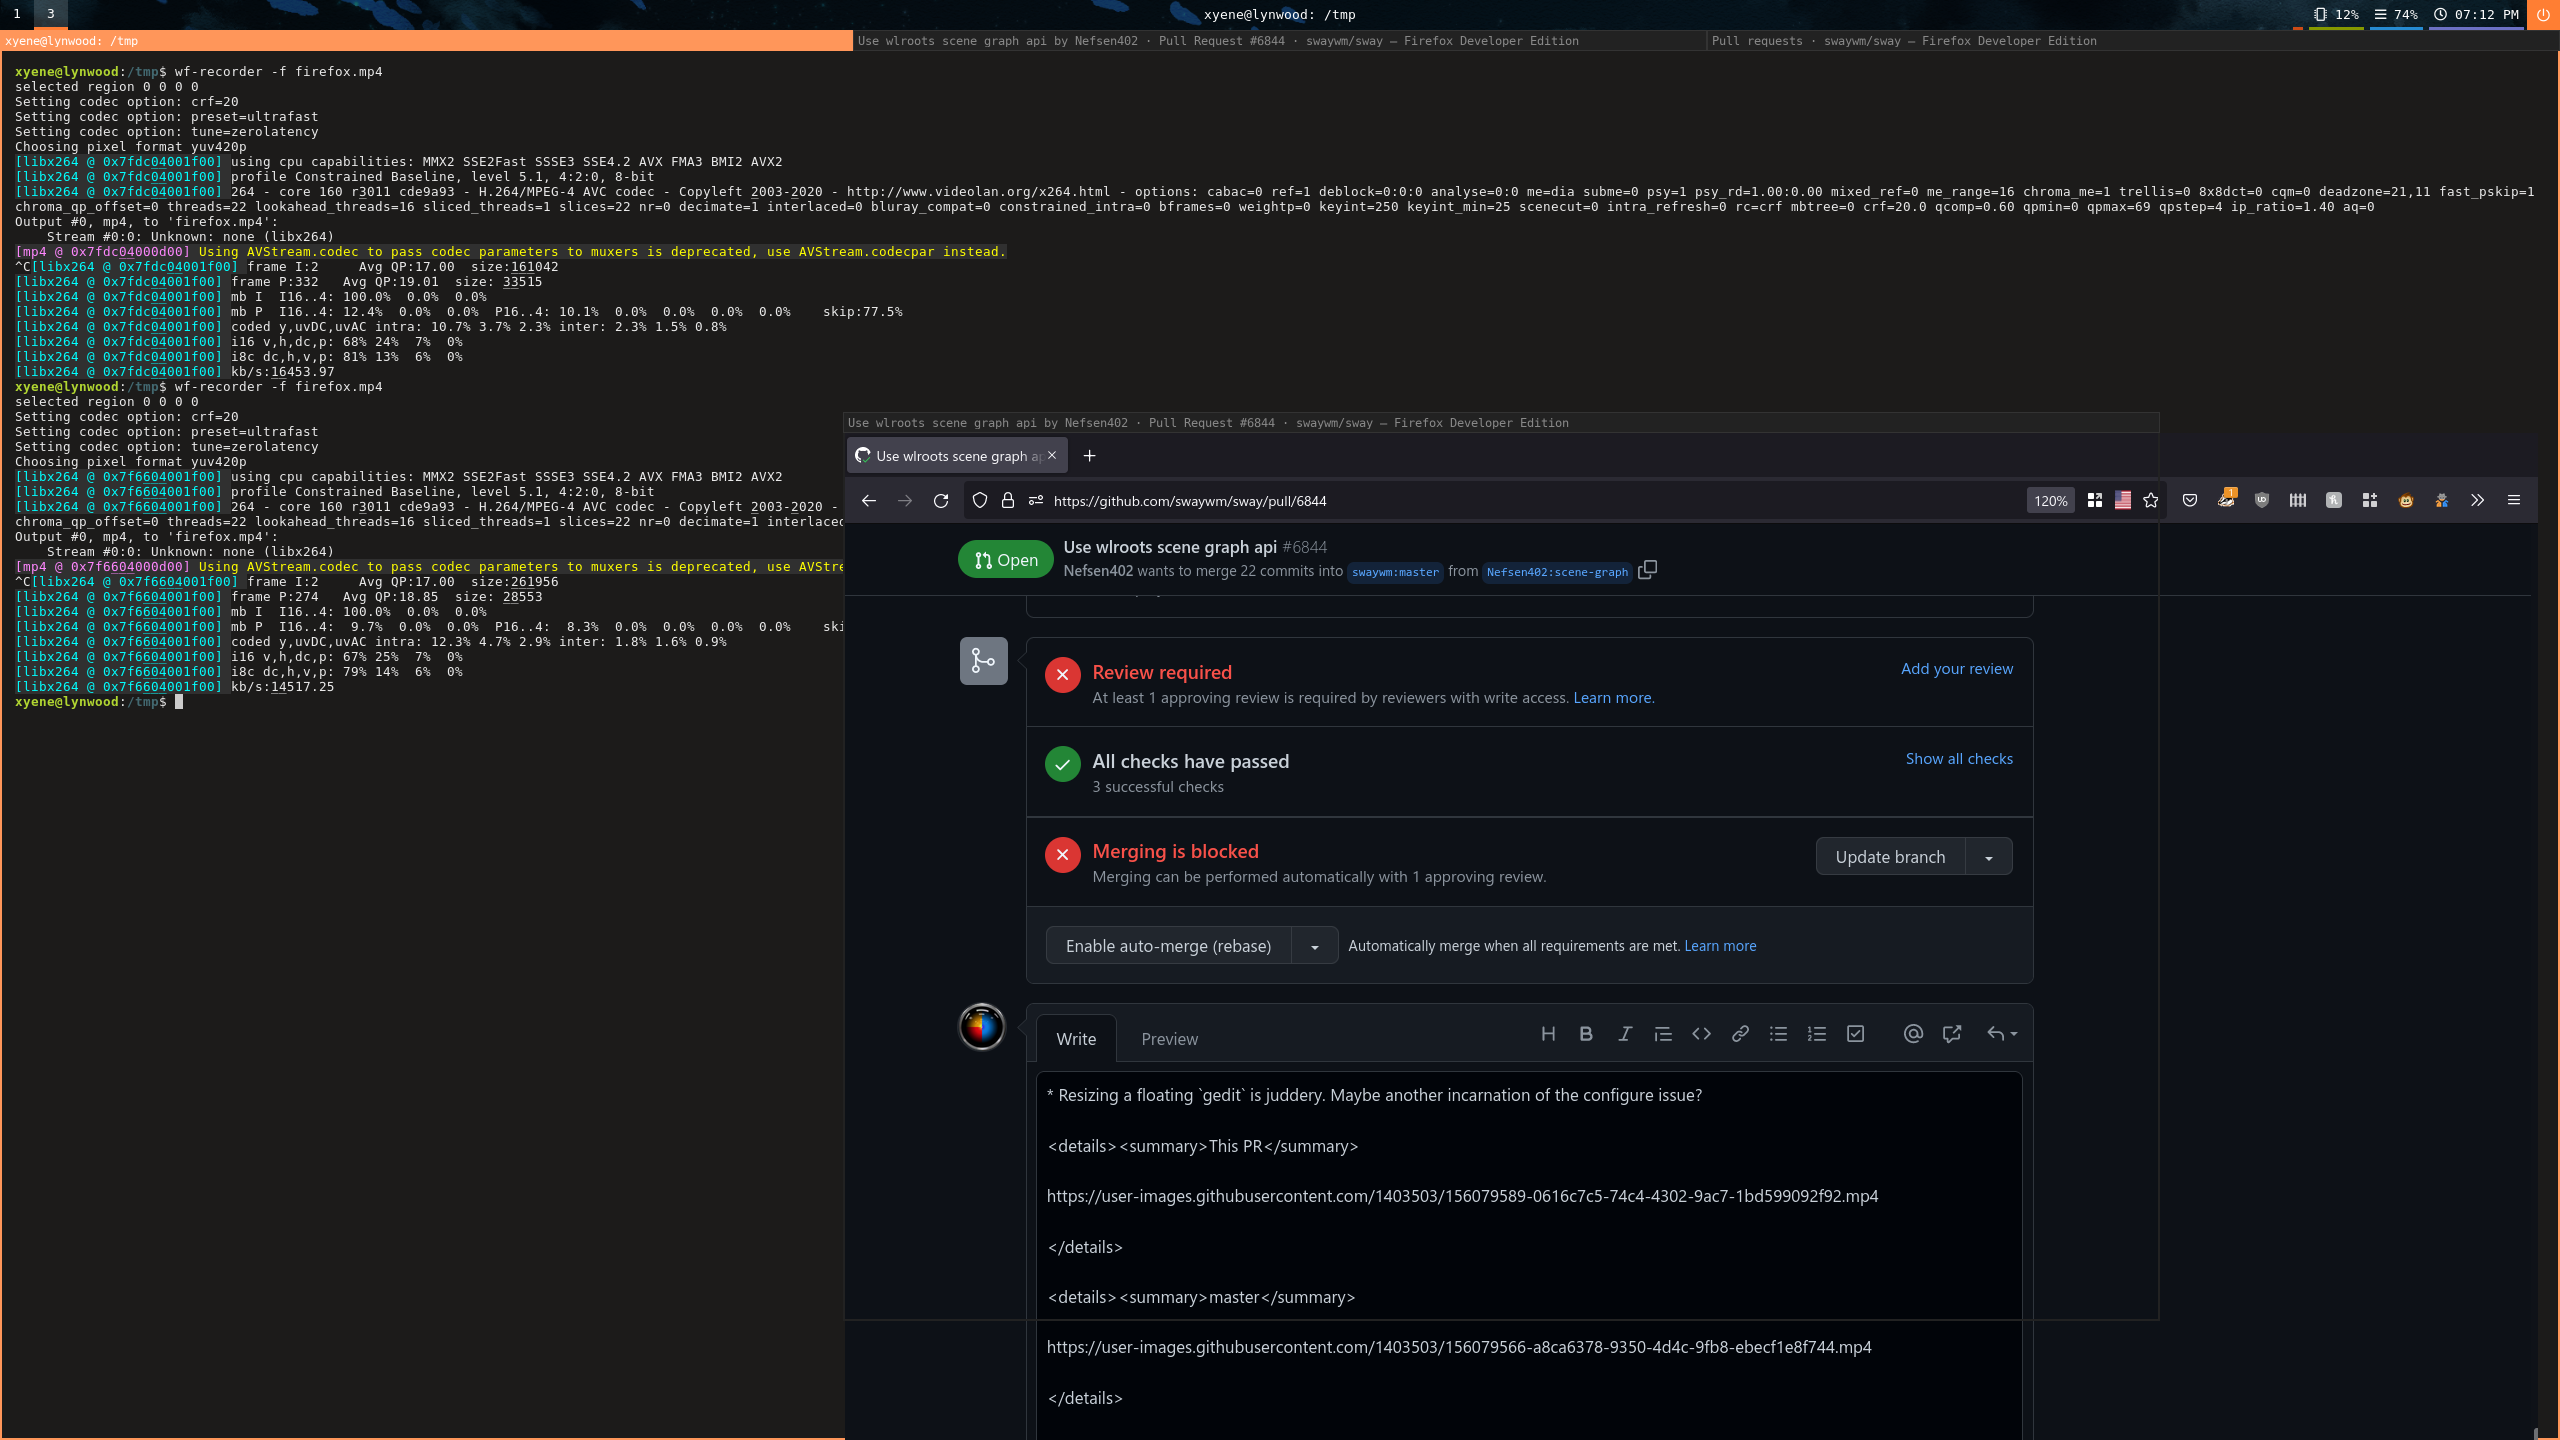Insert a link with the link icon
This screenshot has height=1440, width=2560.
pyautogui.click(x=1740, y=1034)
